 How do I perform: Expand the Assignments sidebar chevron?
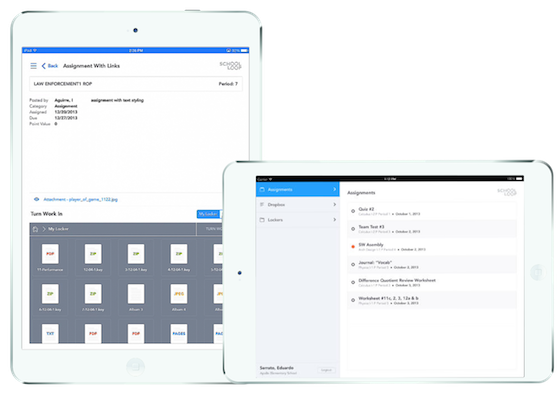335,189
